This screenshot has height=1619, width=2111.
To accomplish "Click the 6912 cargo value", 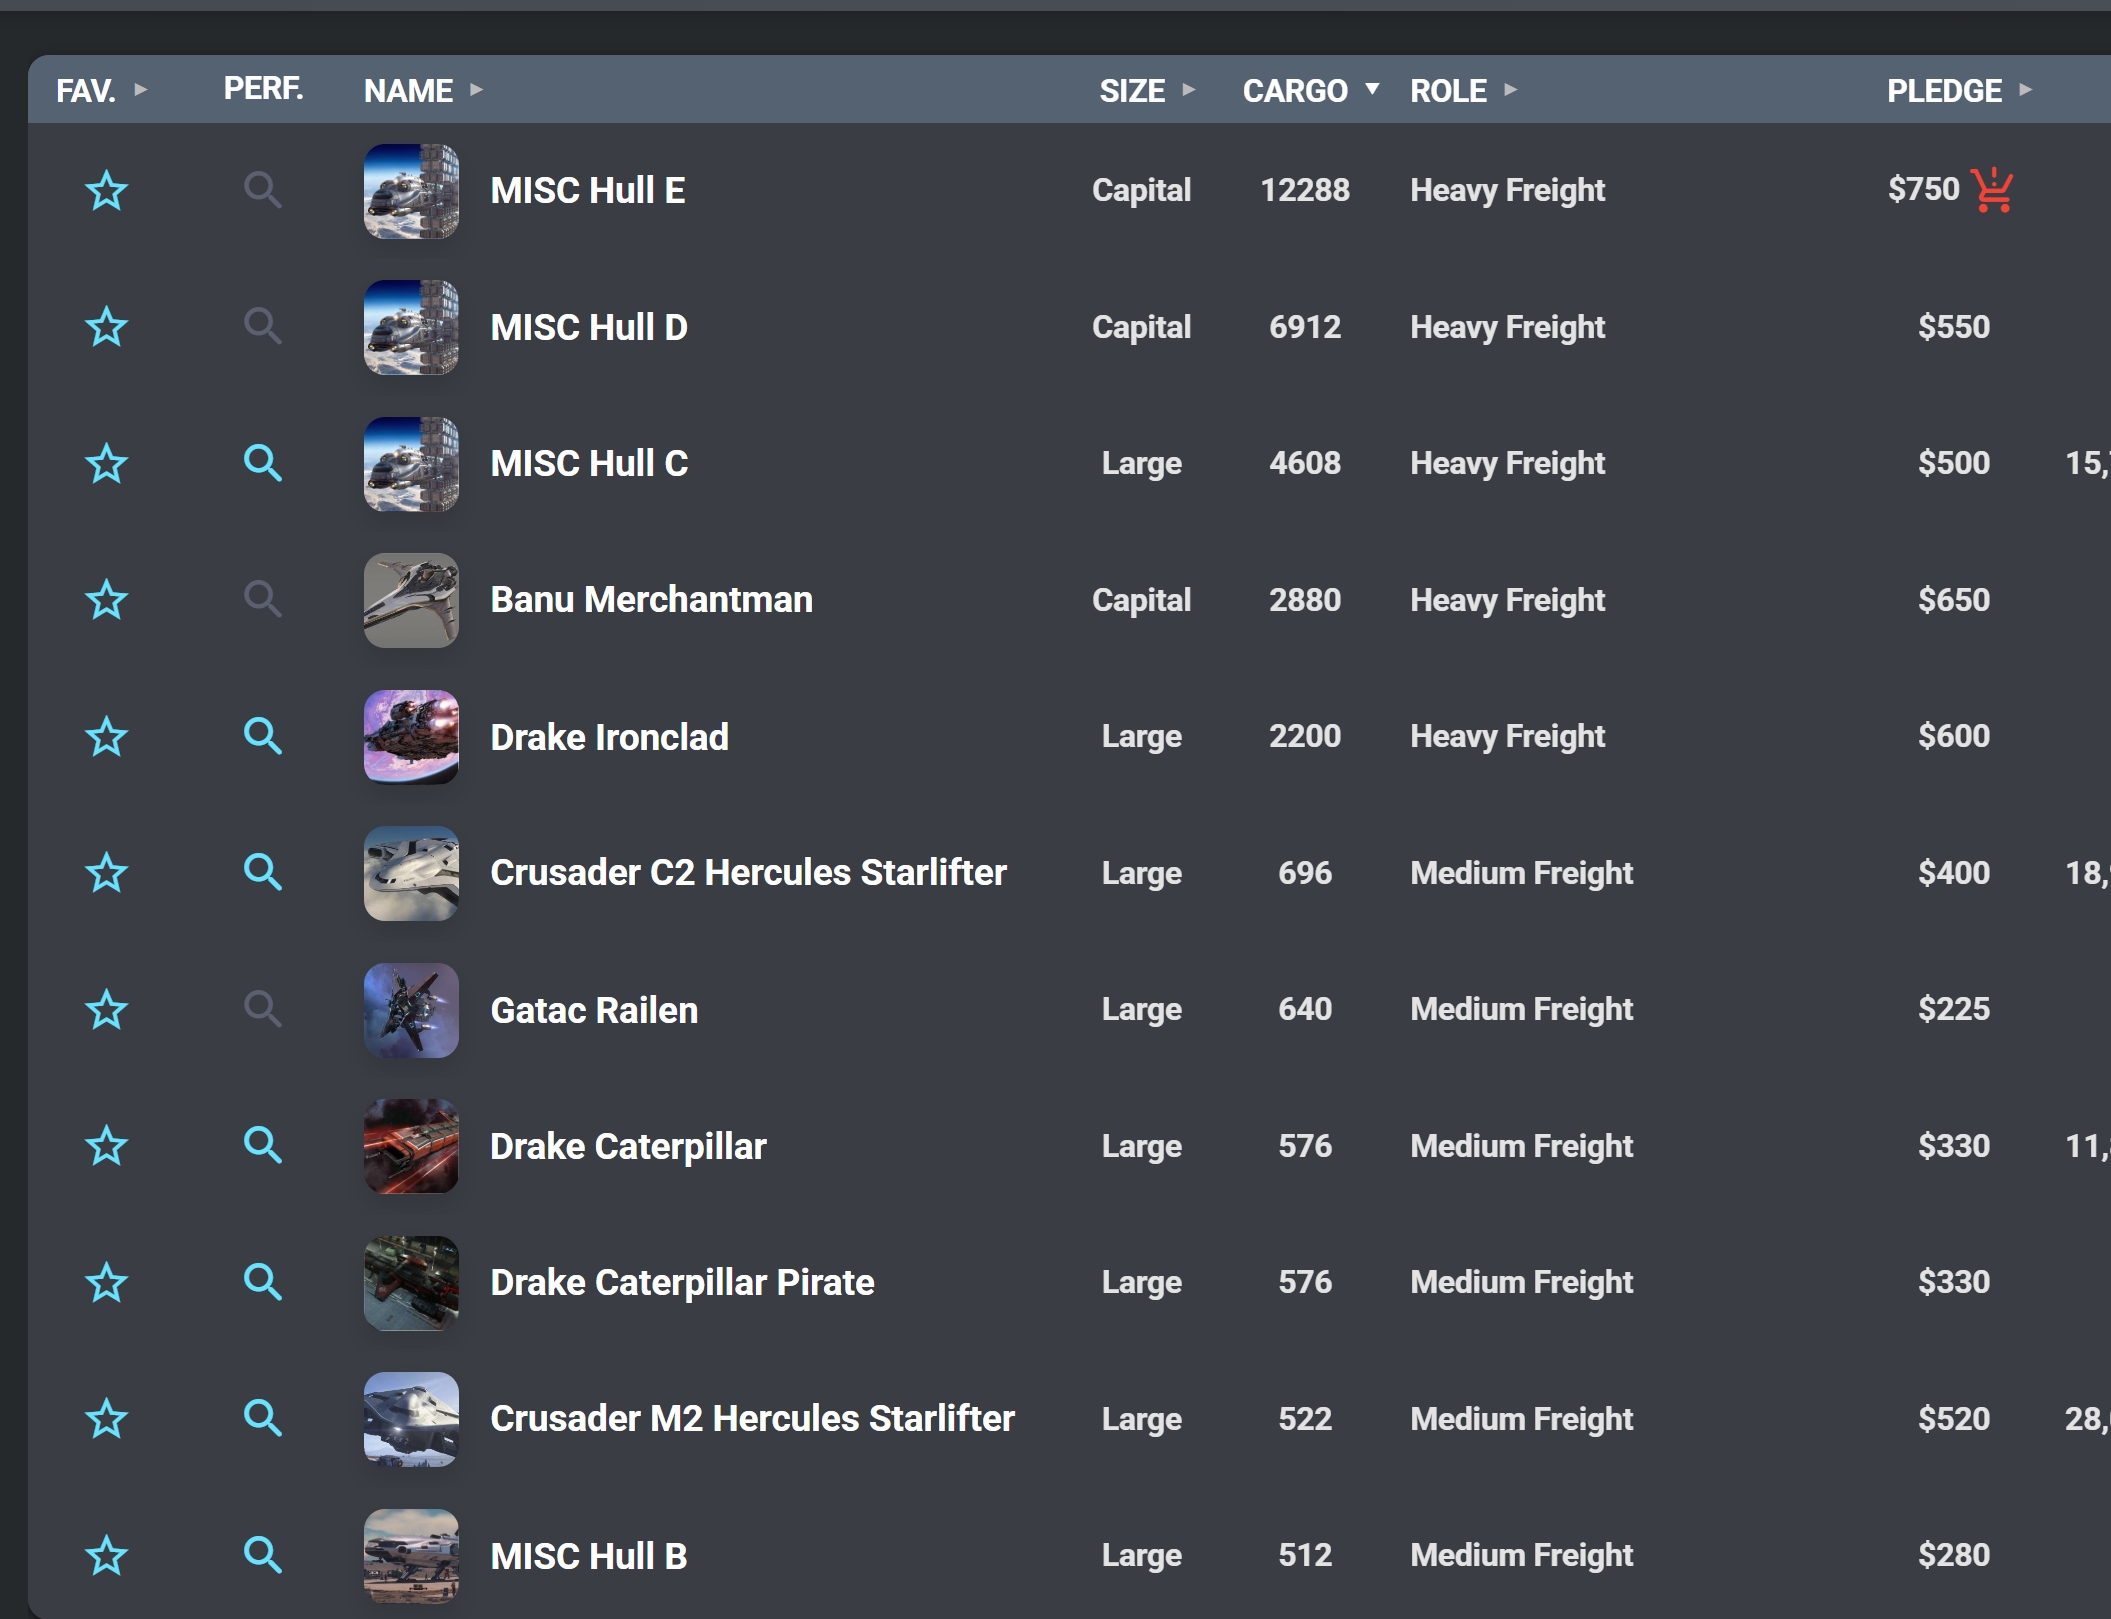I will (x=1305, y=327).
